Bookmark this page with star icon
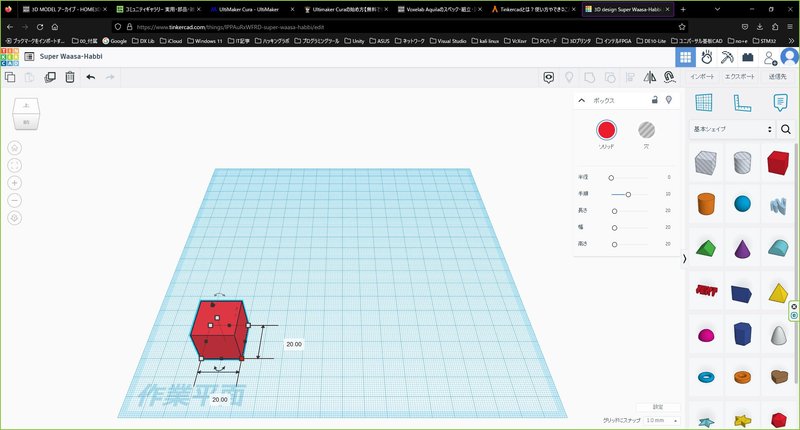 682,27
